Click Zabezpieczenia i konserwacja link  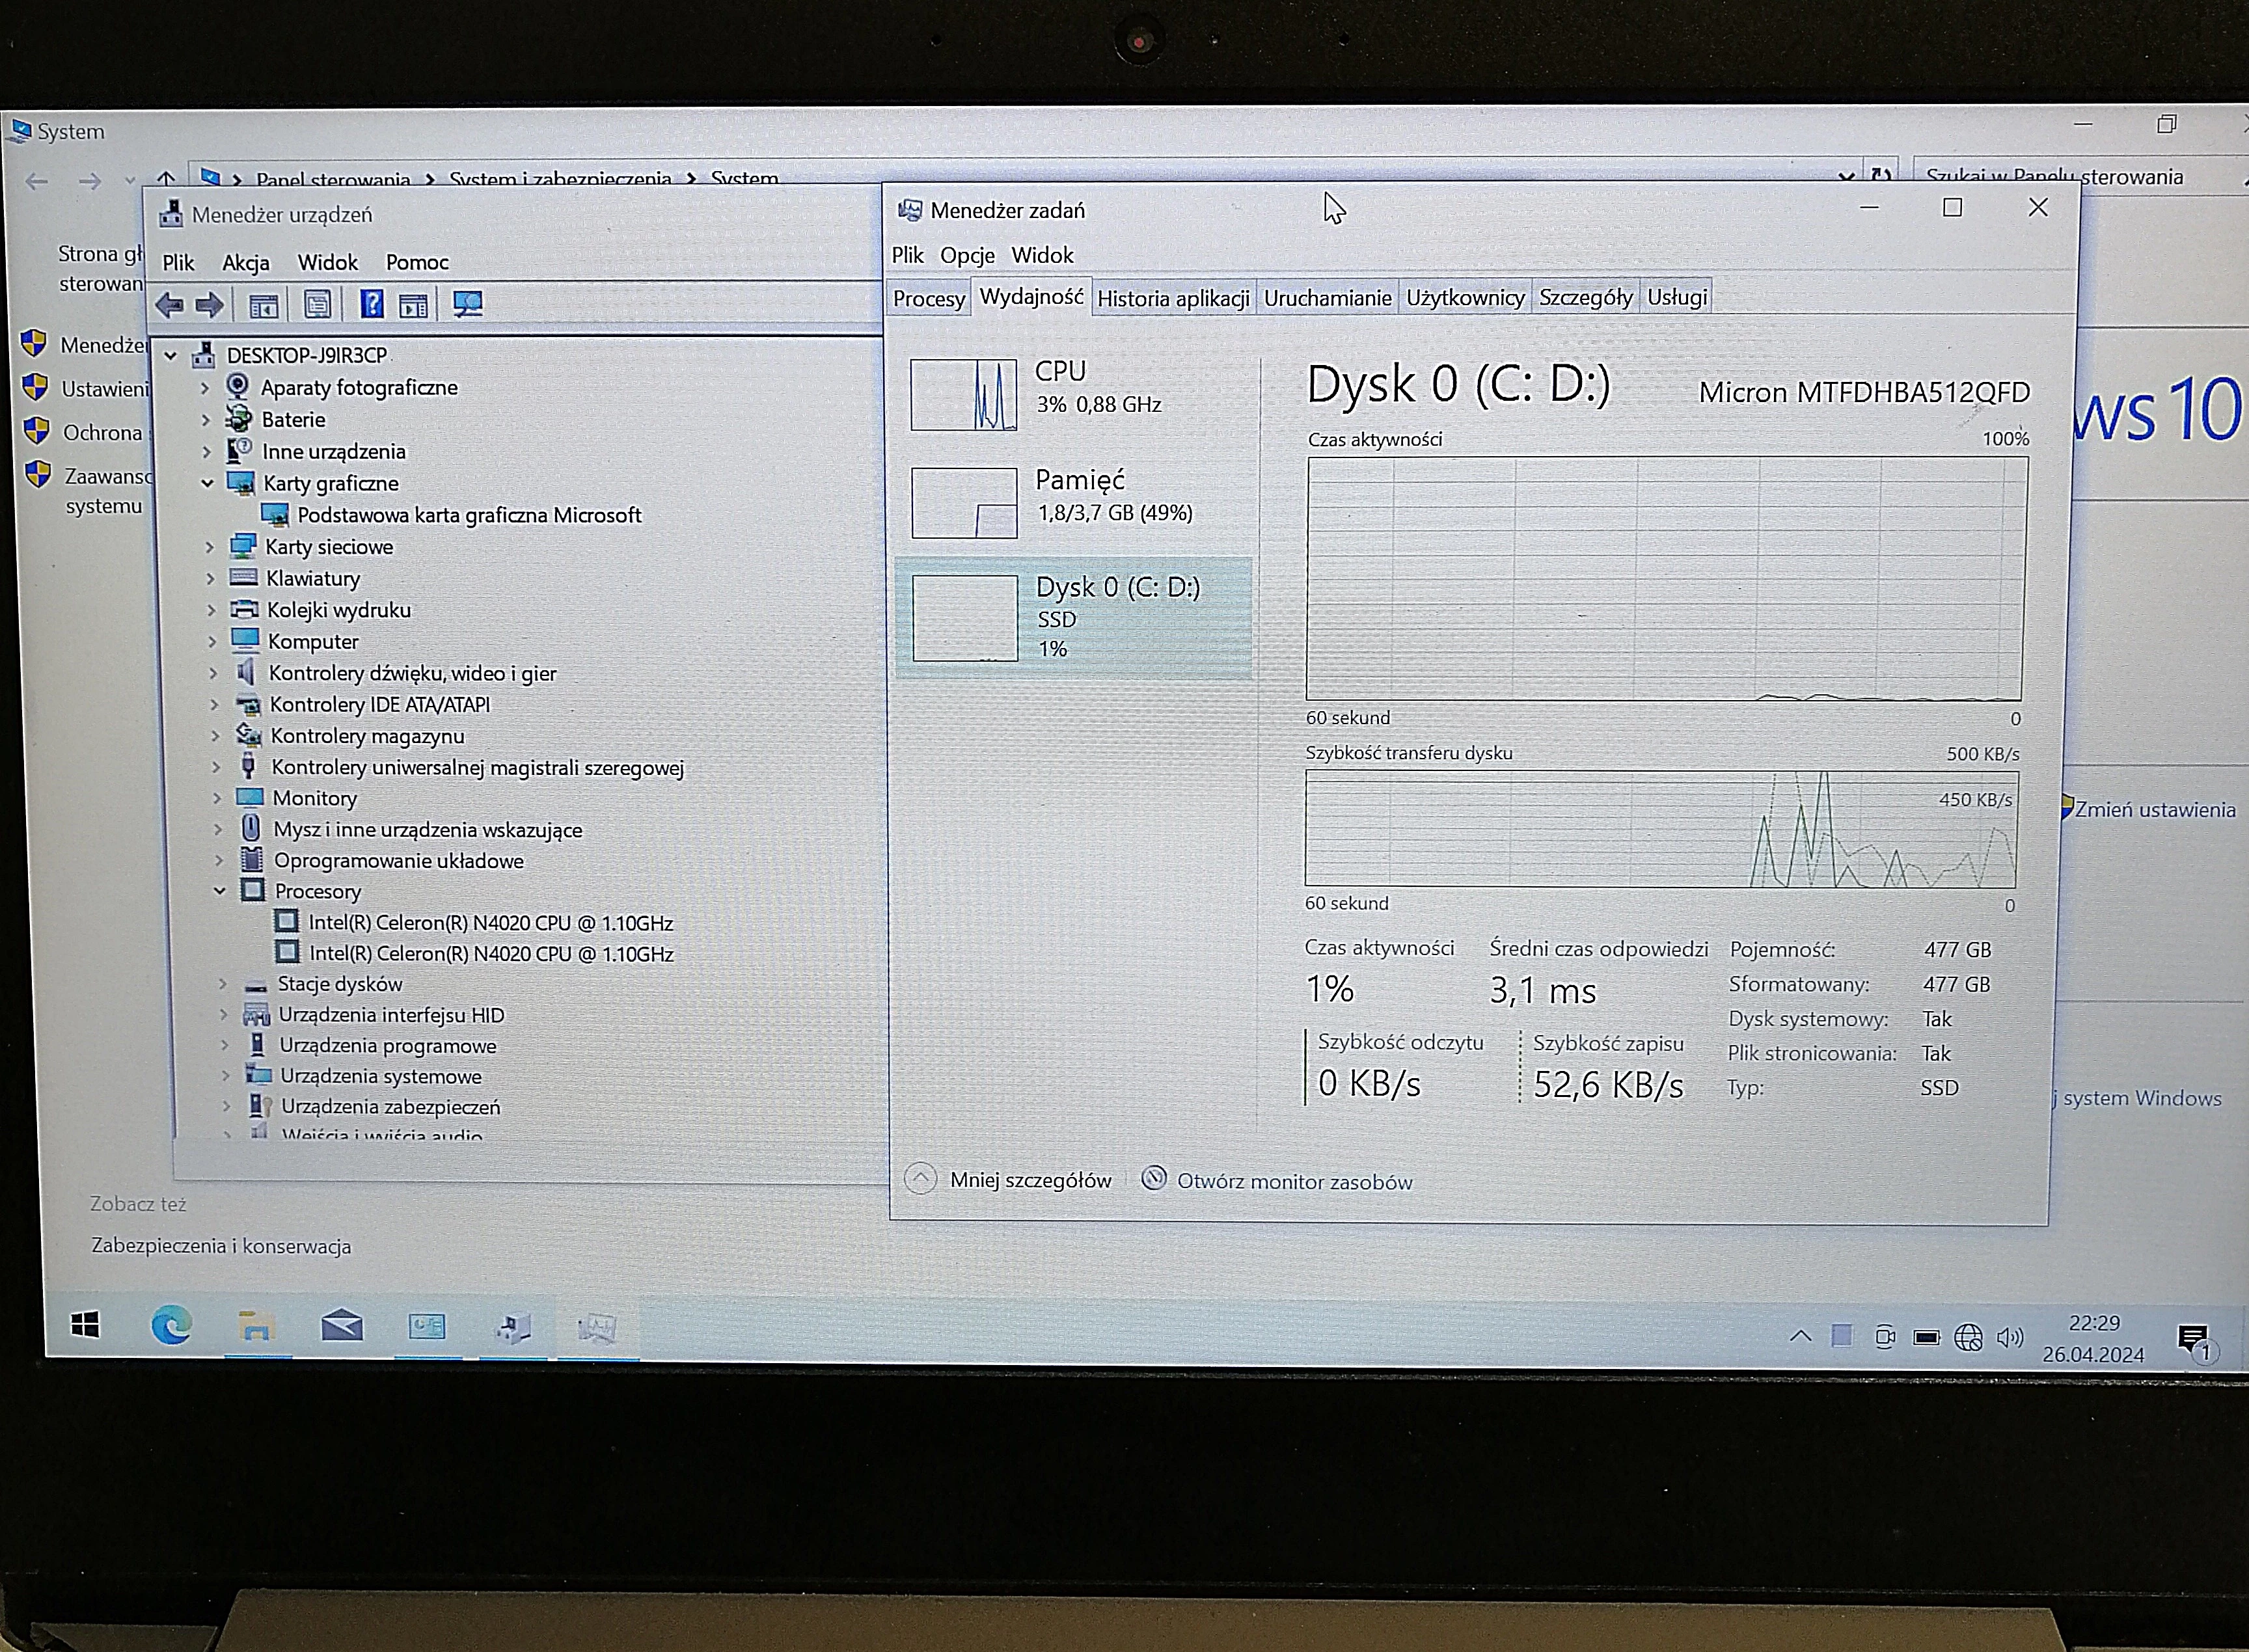click(221, 1246)
